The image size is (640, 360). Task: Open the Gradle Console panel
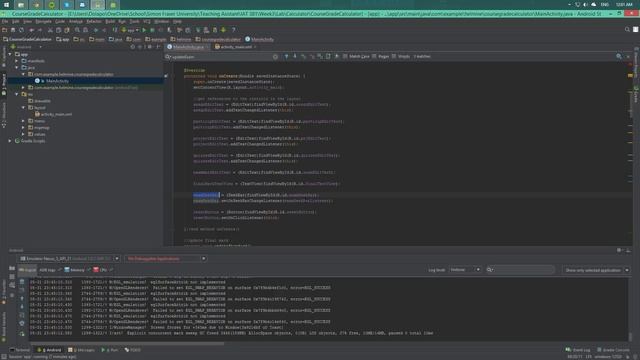613,350
